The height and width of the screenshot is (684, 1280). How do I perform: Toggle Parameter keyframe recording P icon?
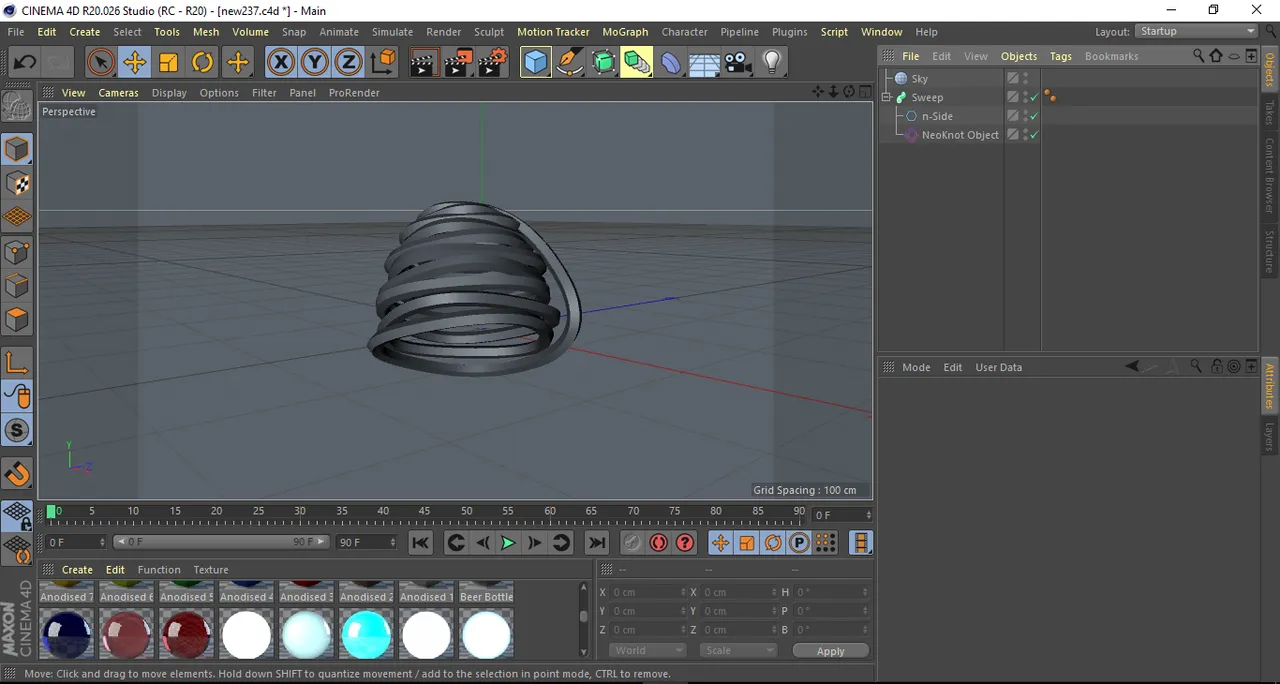pyautogui.click(x=799, y=543)
